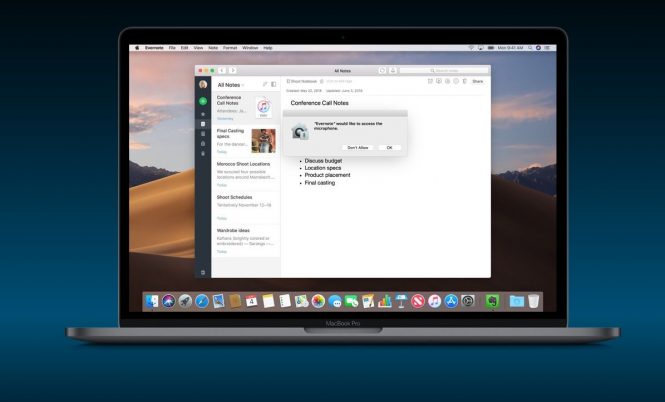The height and width of the screenshot is (402, 665).
Task: Click the search notes field
Action: click(x=458, y=70)
